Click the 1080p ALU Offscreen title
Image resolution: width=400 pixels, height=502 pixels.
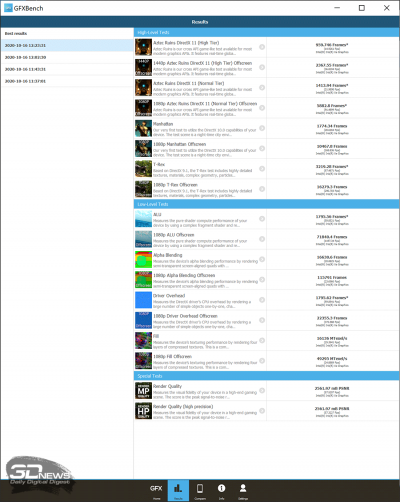174,235
